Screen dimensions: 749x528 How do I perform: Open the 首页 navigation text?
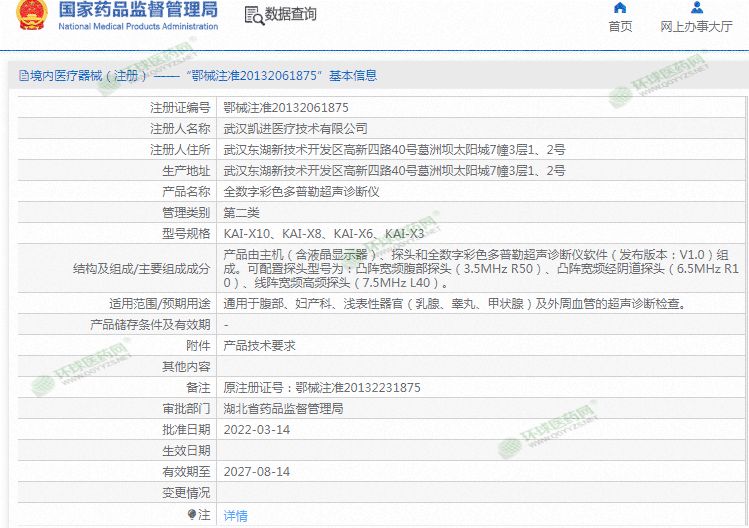(620, 27)
